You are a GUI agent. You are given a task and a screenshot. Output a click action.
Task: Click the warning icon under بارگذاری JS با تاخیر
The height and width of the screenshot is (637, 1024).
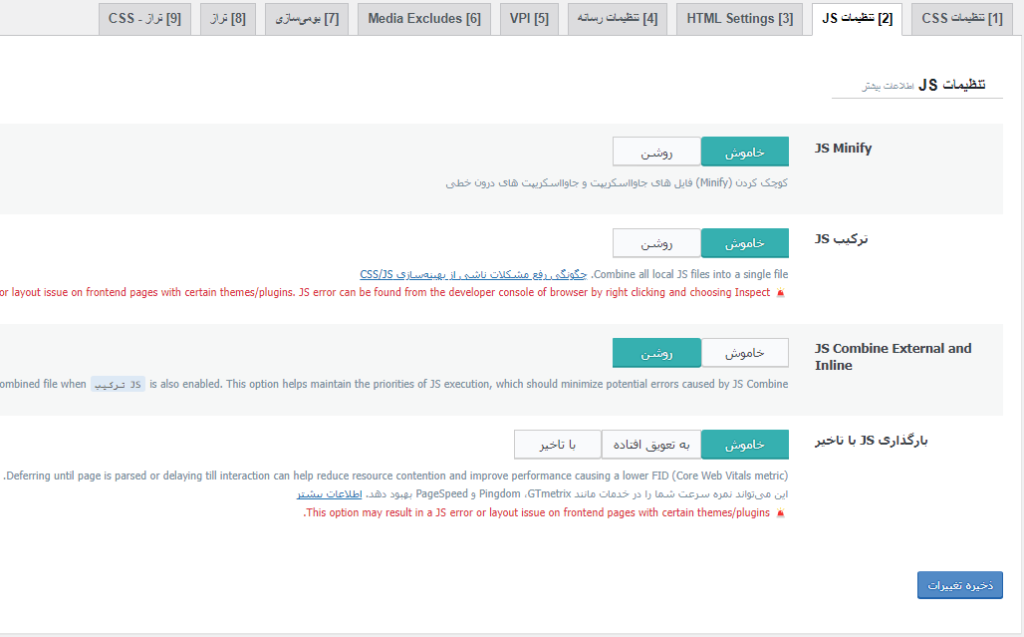780,513
